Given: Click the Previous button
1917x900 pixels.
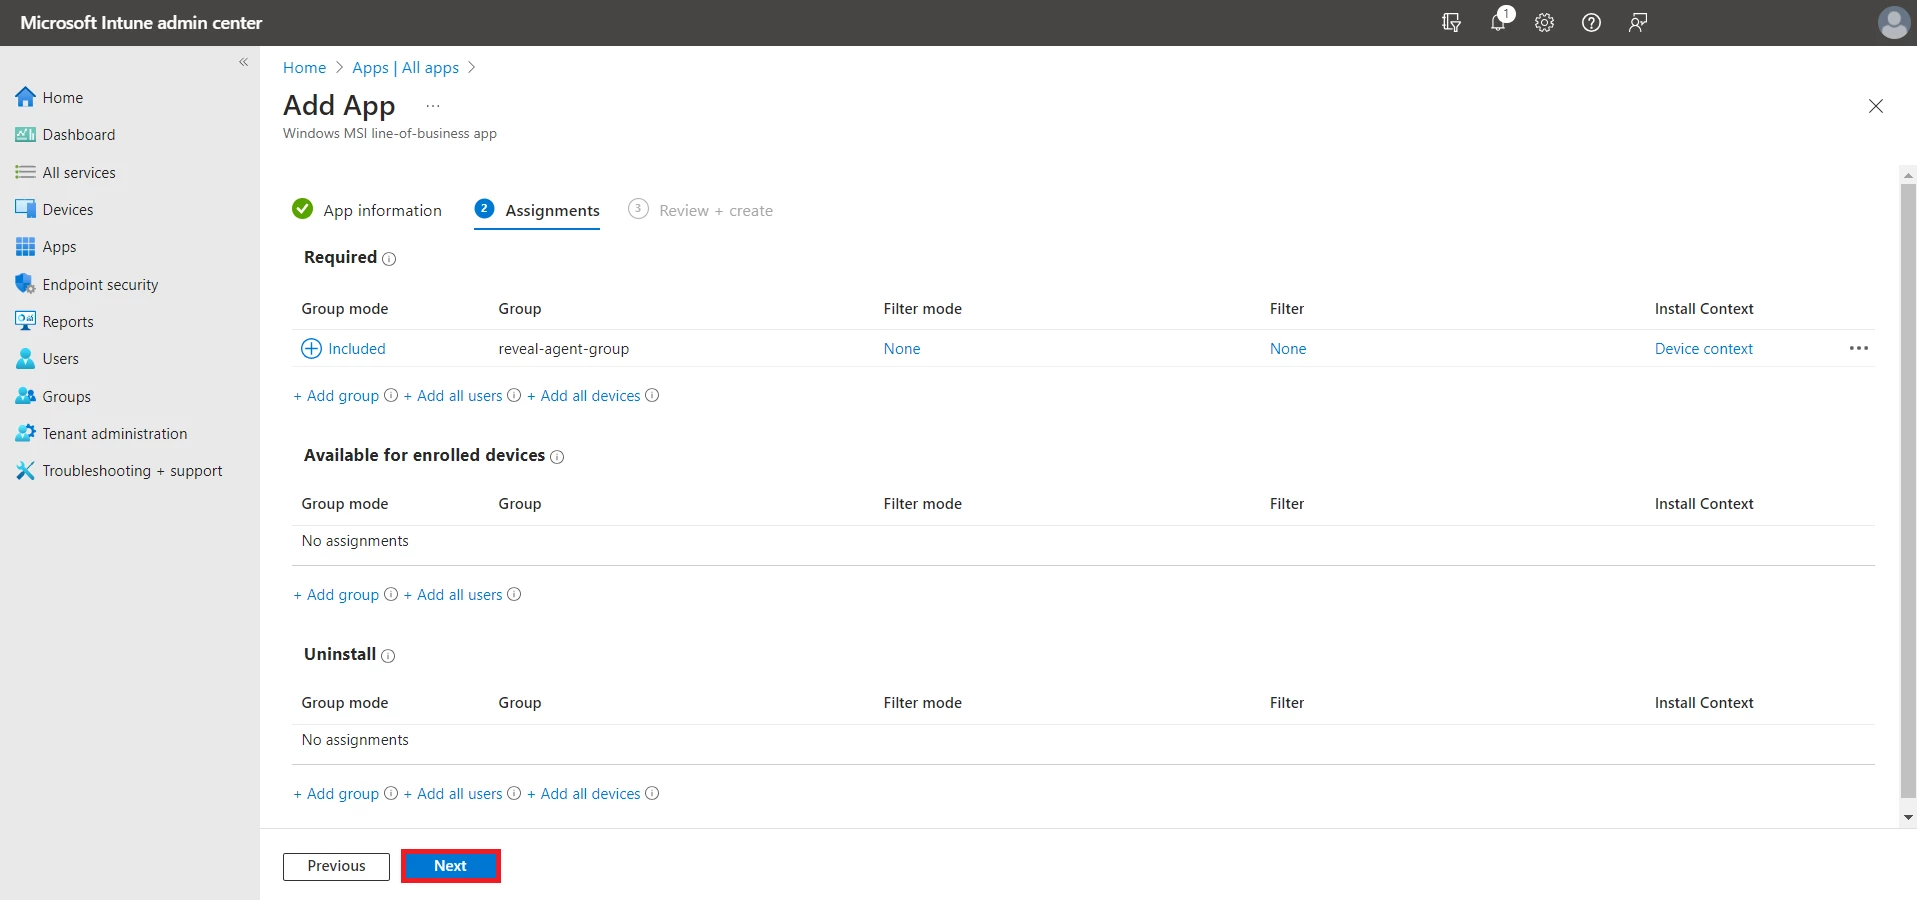Looking at the screenshot, I should click(336, 866).
